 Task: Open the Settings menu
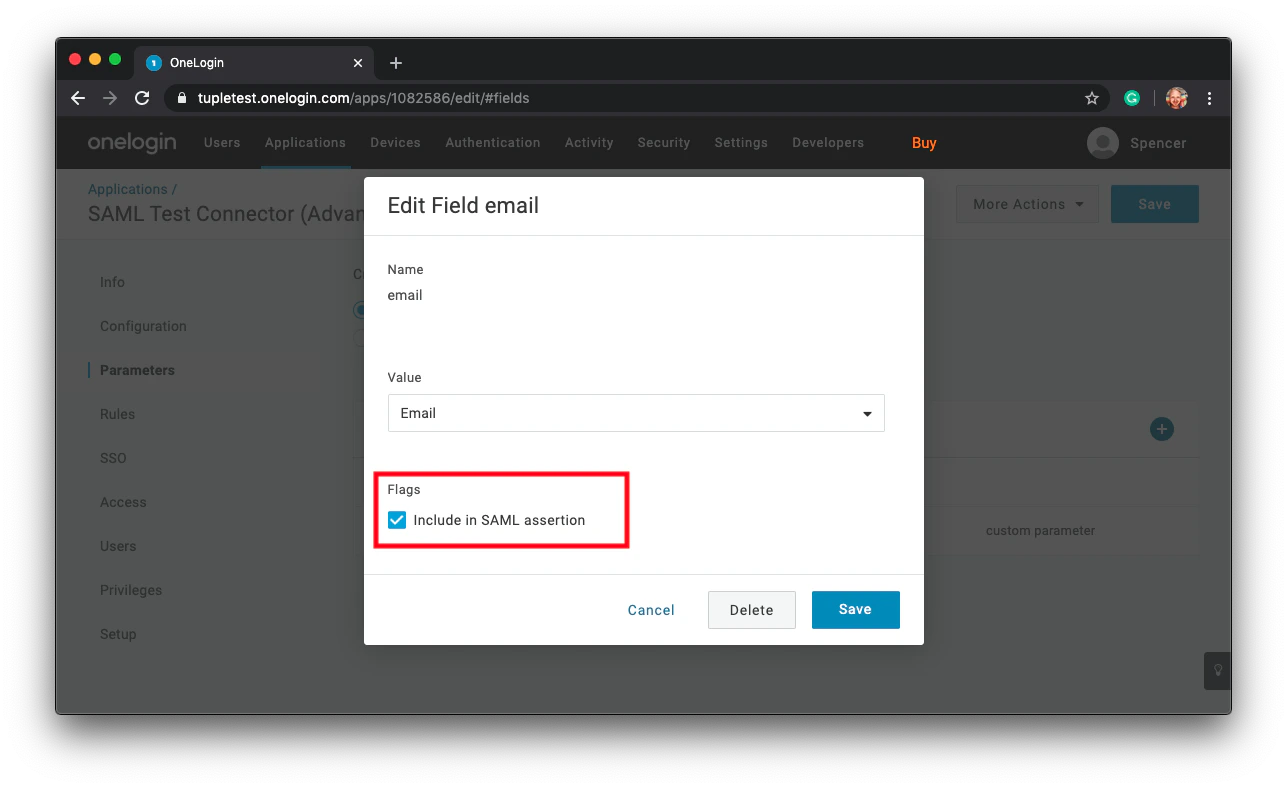click(741, 143)
